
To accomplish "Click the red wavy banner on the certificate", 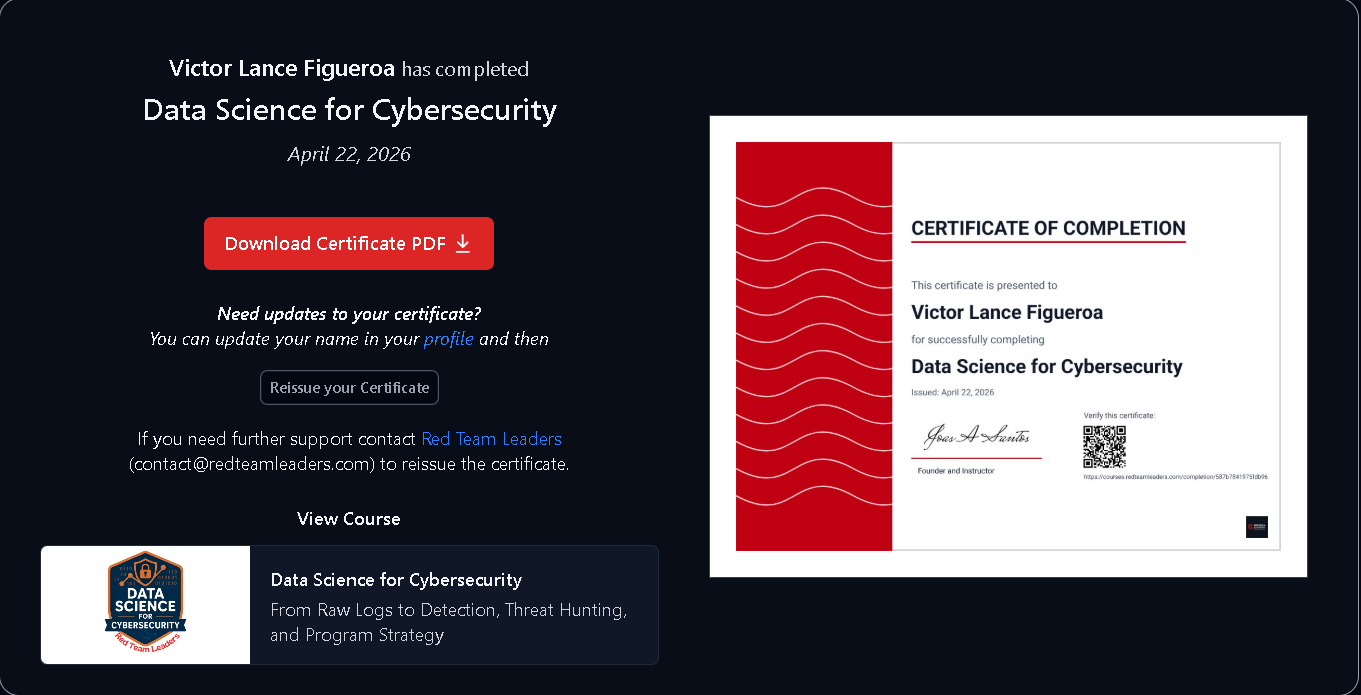I will point(813,346).
